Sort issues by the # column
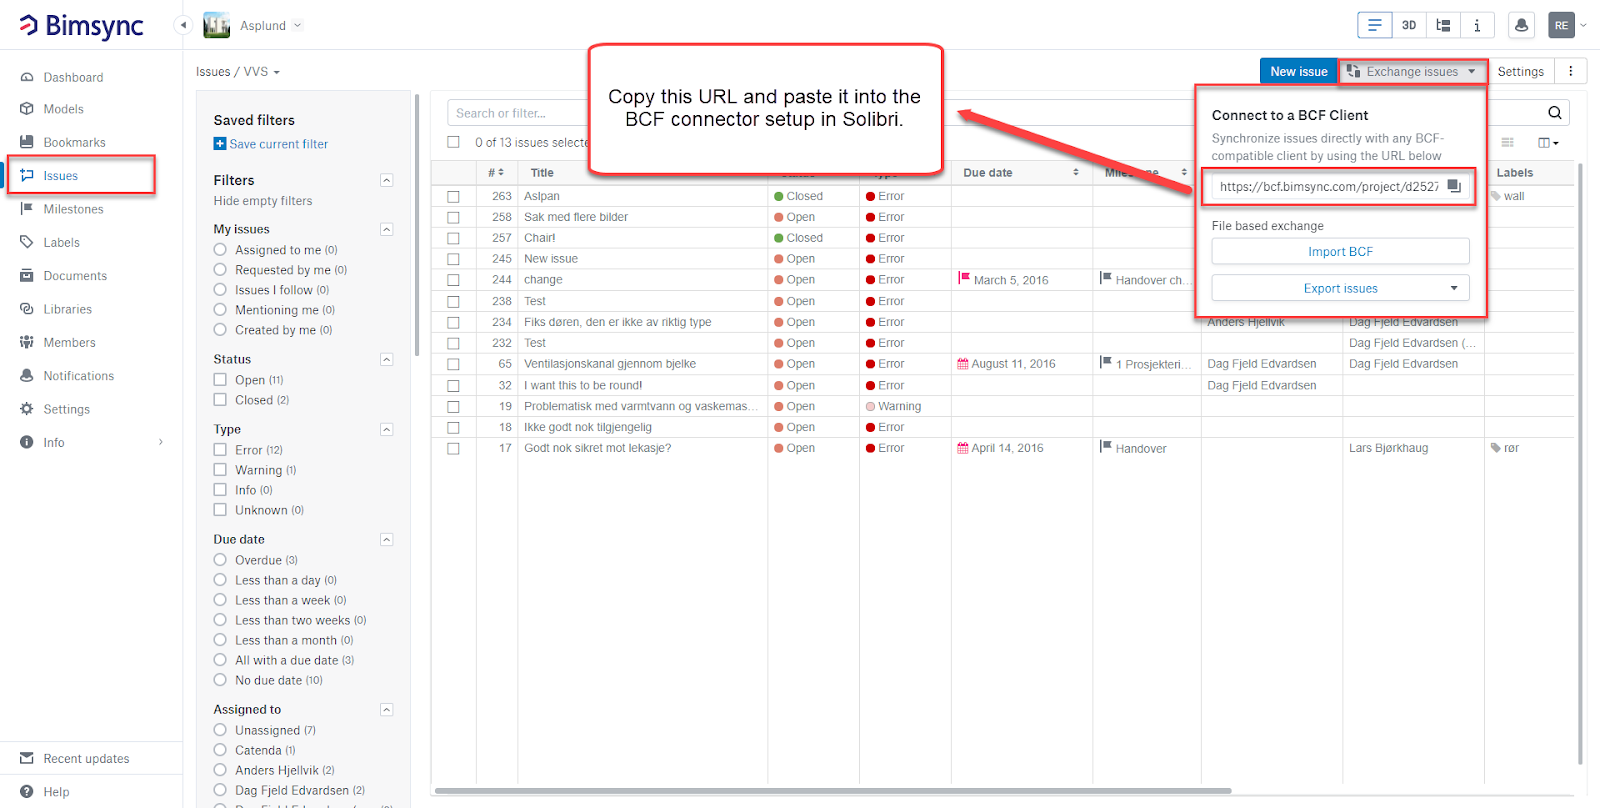This screenshot has height=808, width=1600. coord(495,173)
